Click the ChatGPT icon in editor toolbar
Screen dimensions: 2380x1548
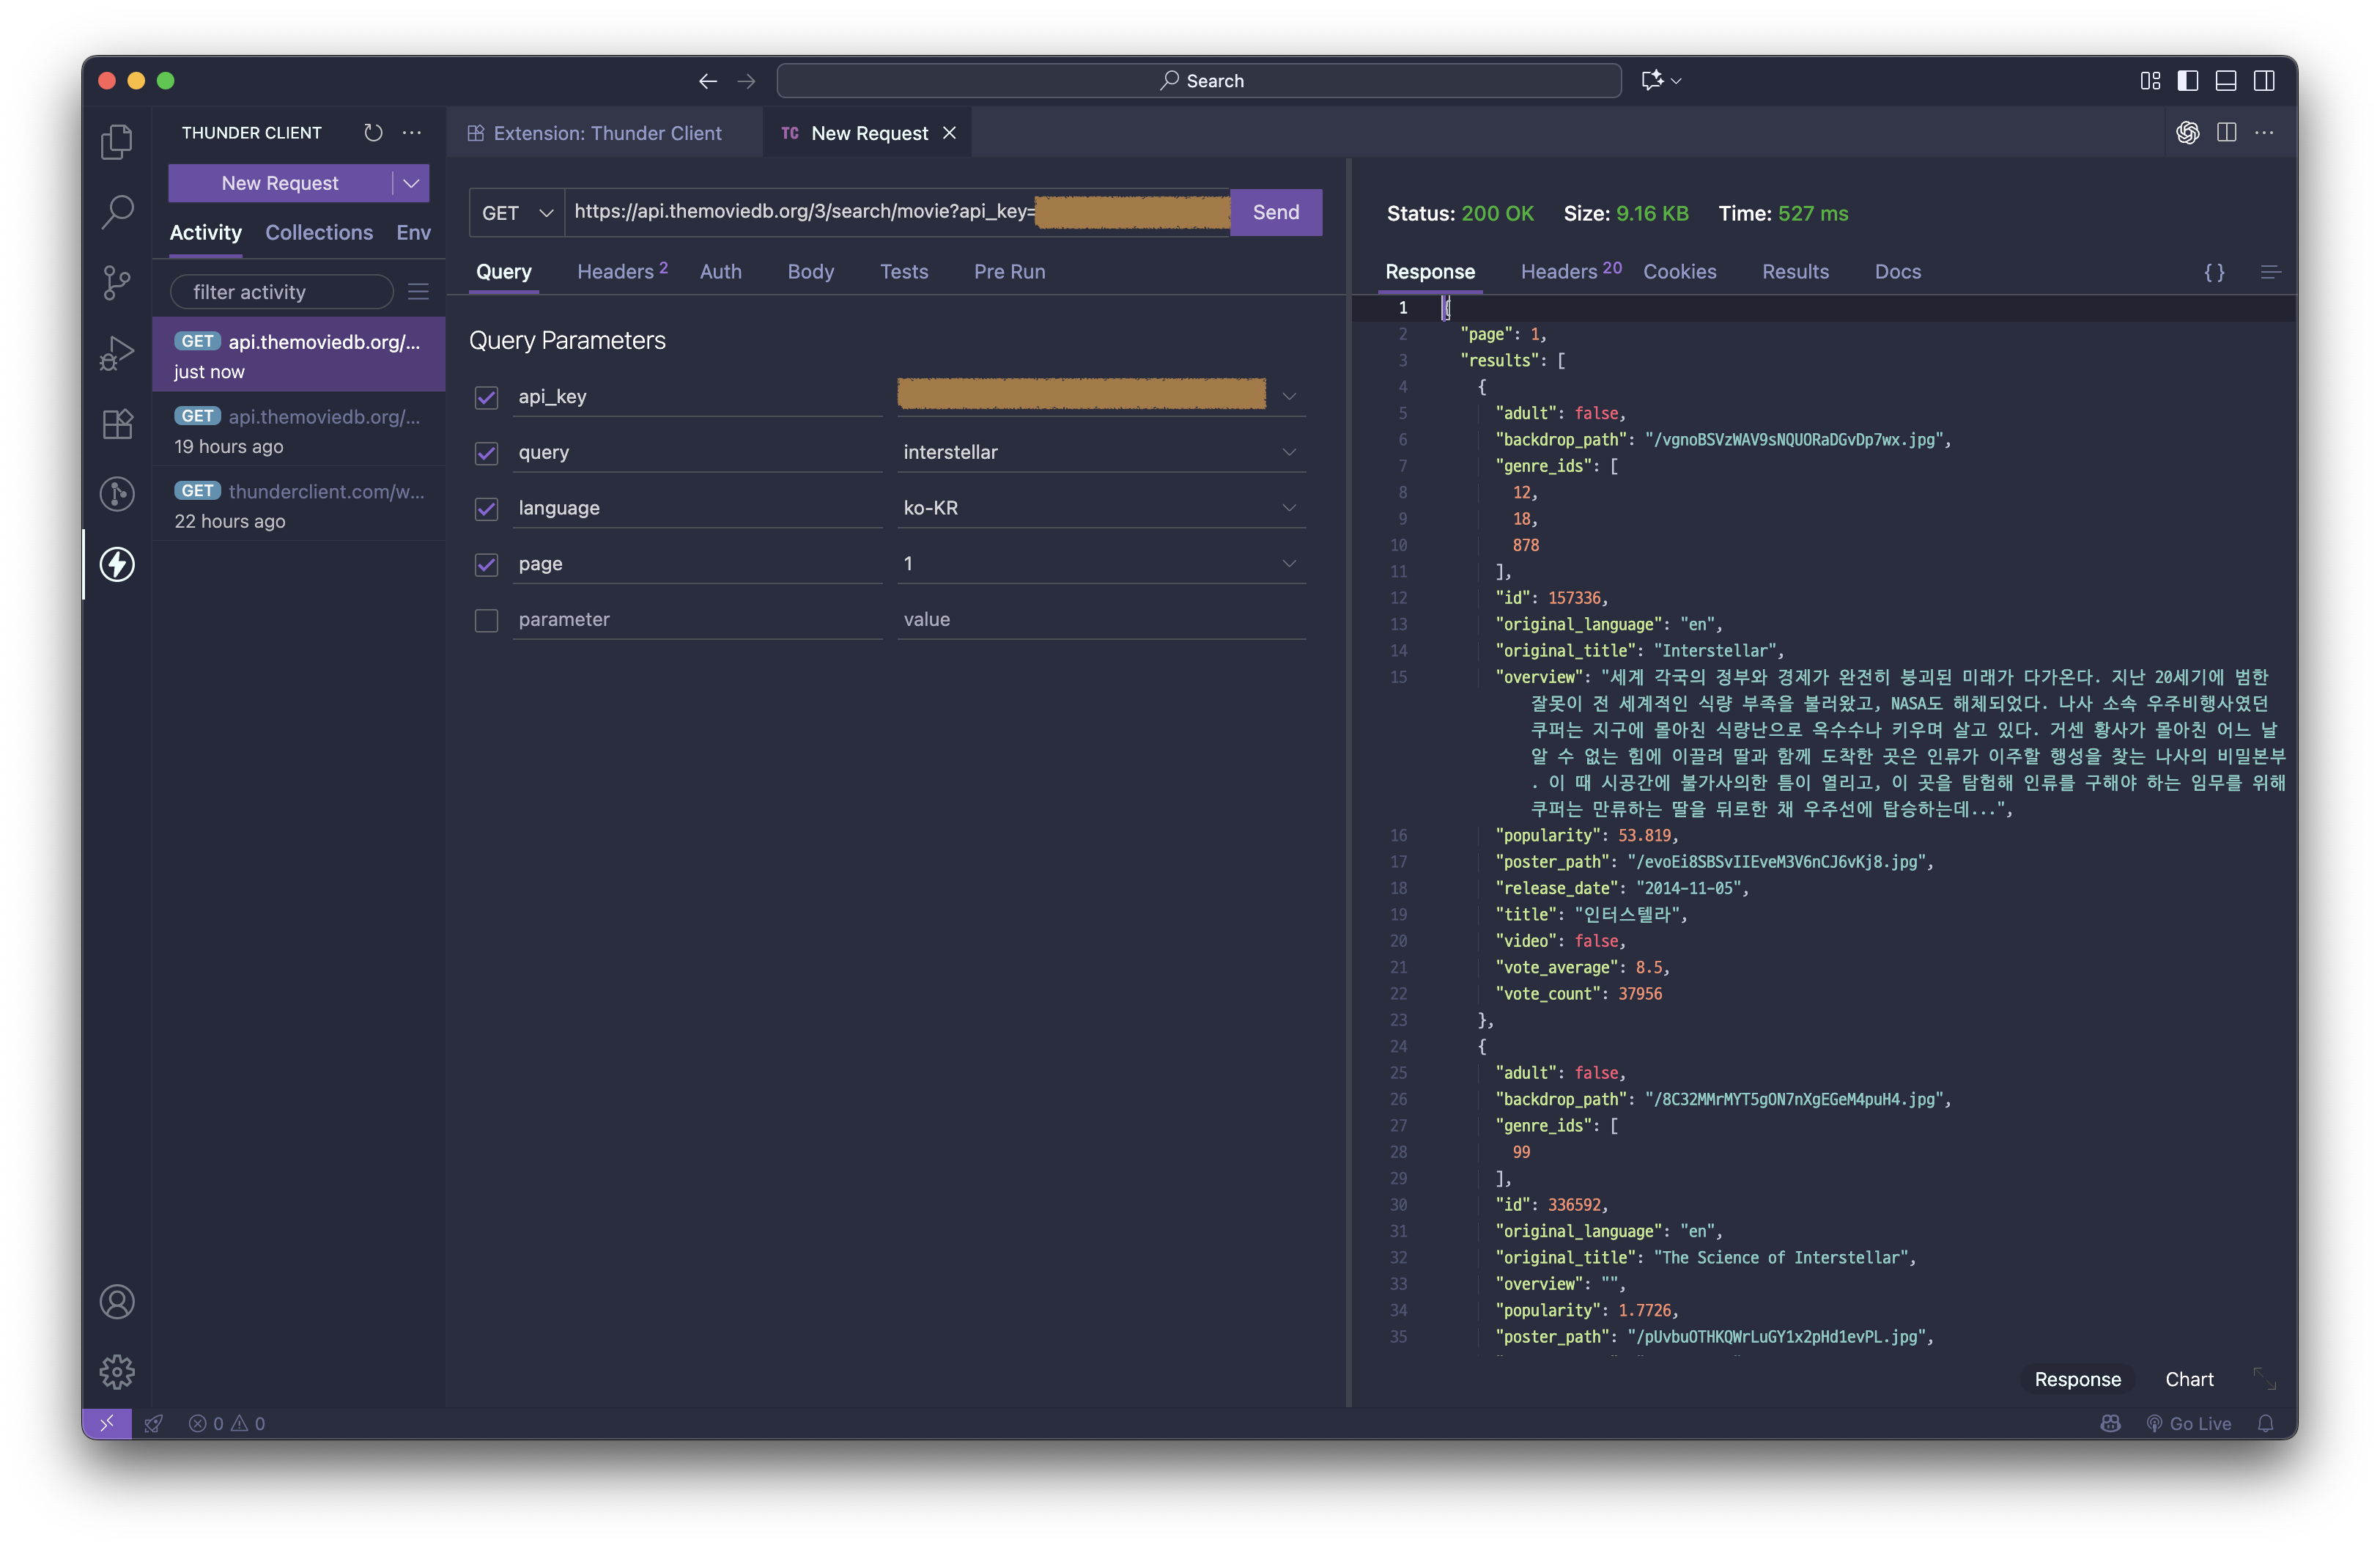2187,133
